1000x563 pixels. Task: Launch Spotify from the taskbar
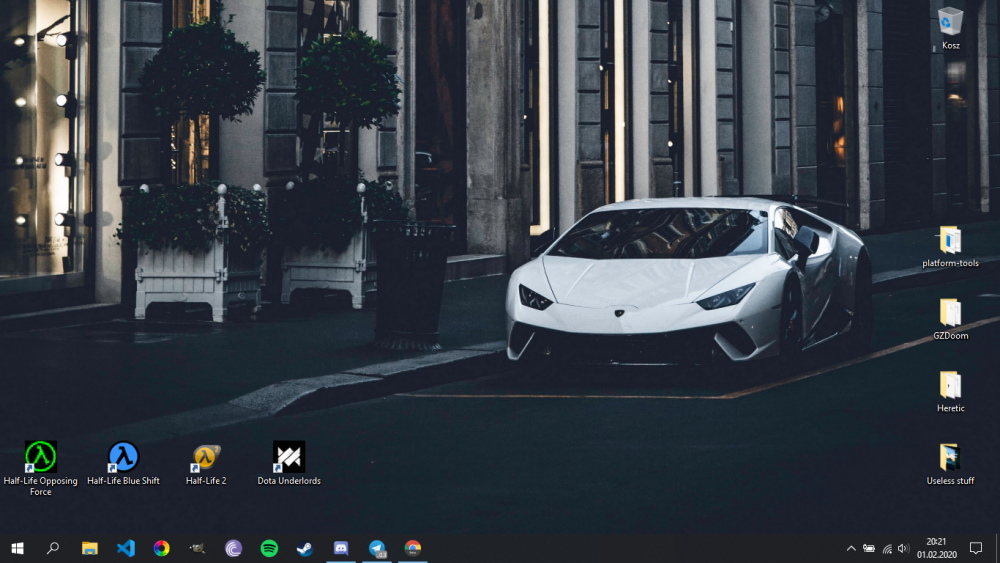(269, 548)
